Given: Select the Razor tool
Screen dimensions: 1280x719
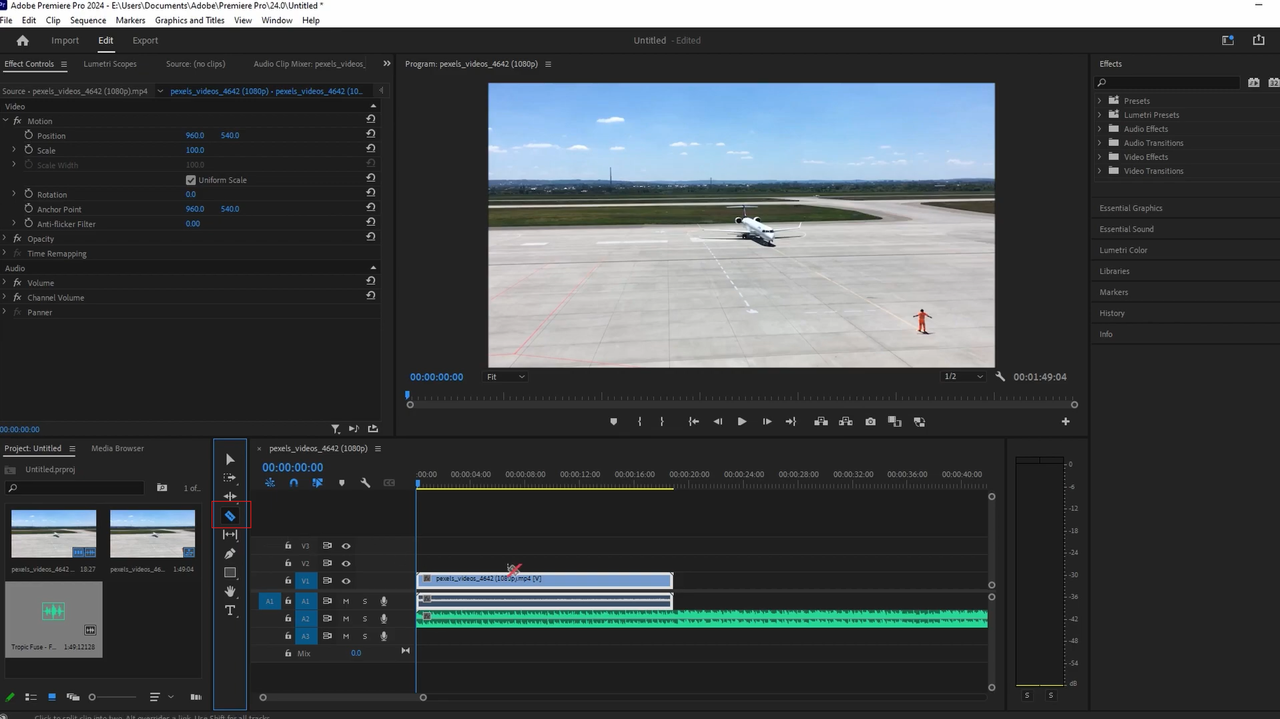Looking at the screenshot, I should [230, 516].
